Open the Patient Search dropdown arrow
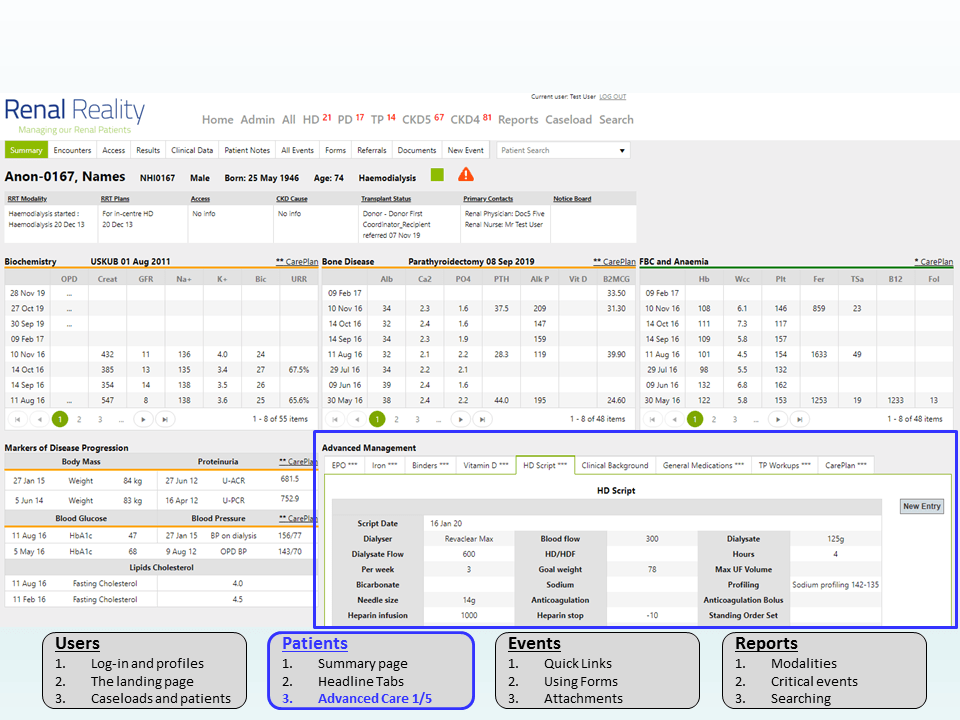The image size is (960, 720). click(622, 151)
